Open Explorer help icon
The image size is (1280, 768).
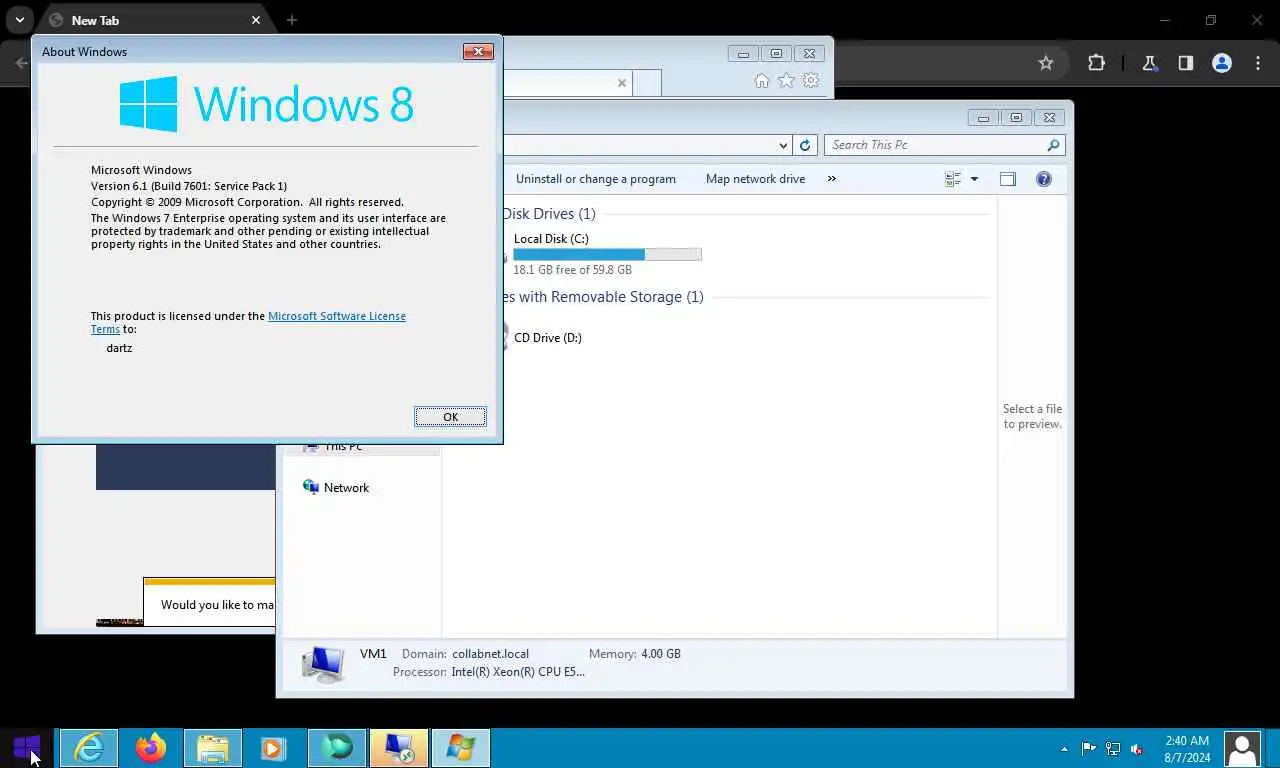click(x=1044, y=179)
